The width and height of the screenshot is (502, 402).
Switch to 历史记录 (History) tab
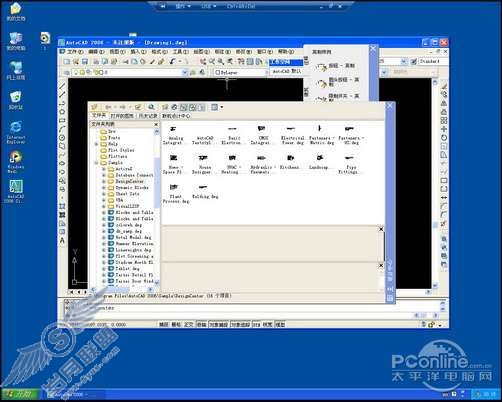pyautogui.click(x=148, y=116)
